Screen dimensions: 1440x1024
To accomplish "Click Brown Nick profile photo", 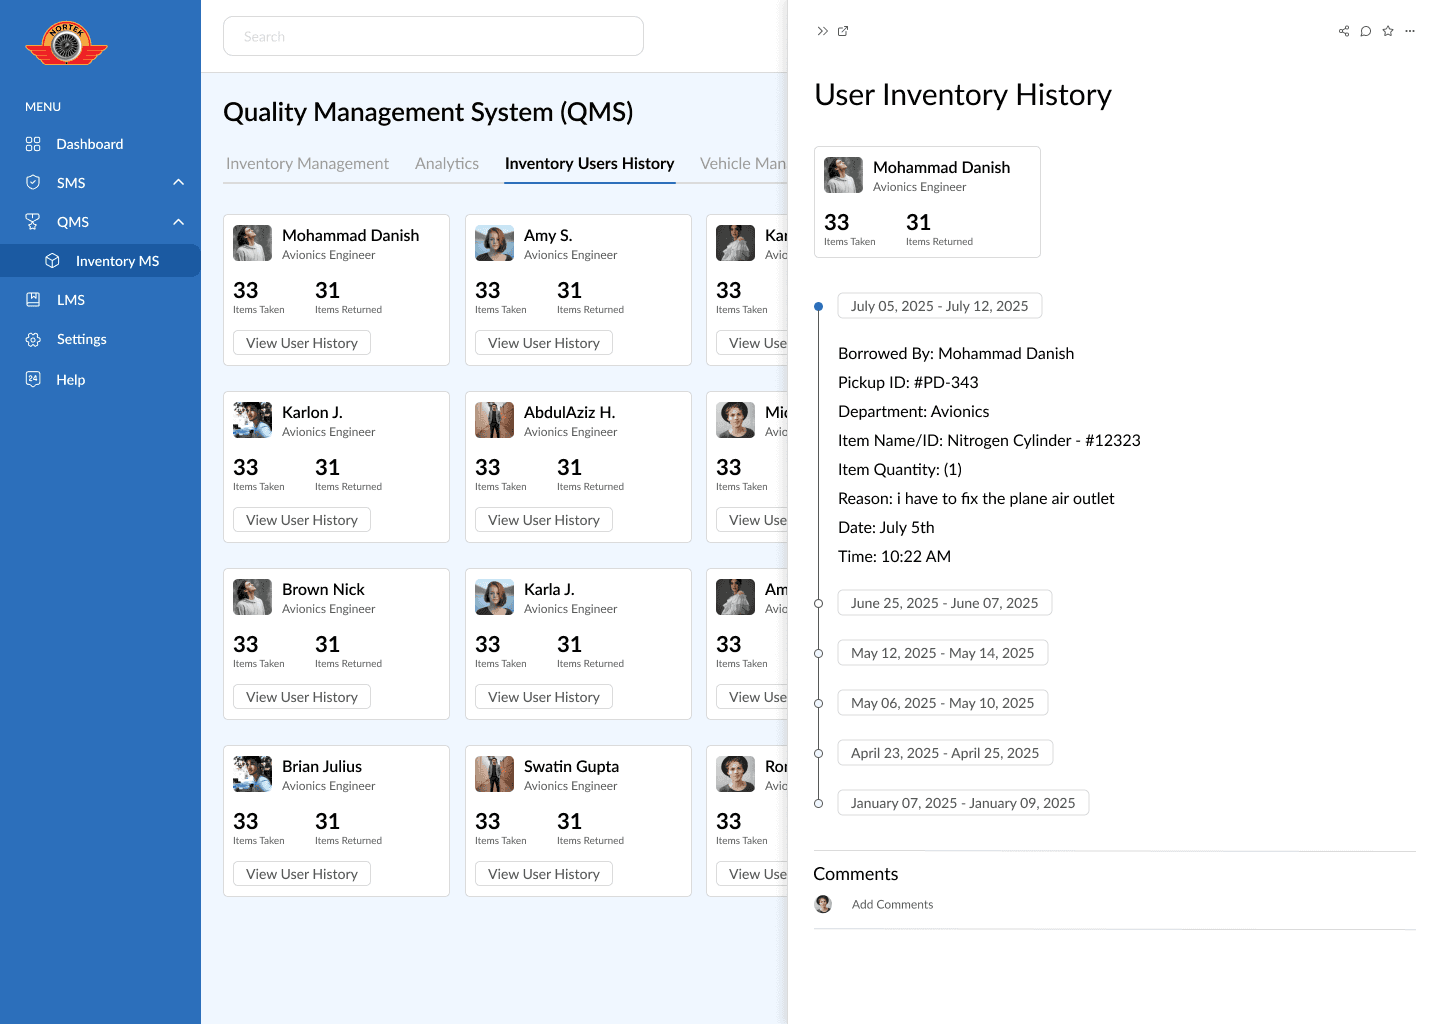I will tap(252, 597).
